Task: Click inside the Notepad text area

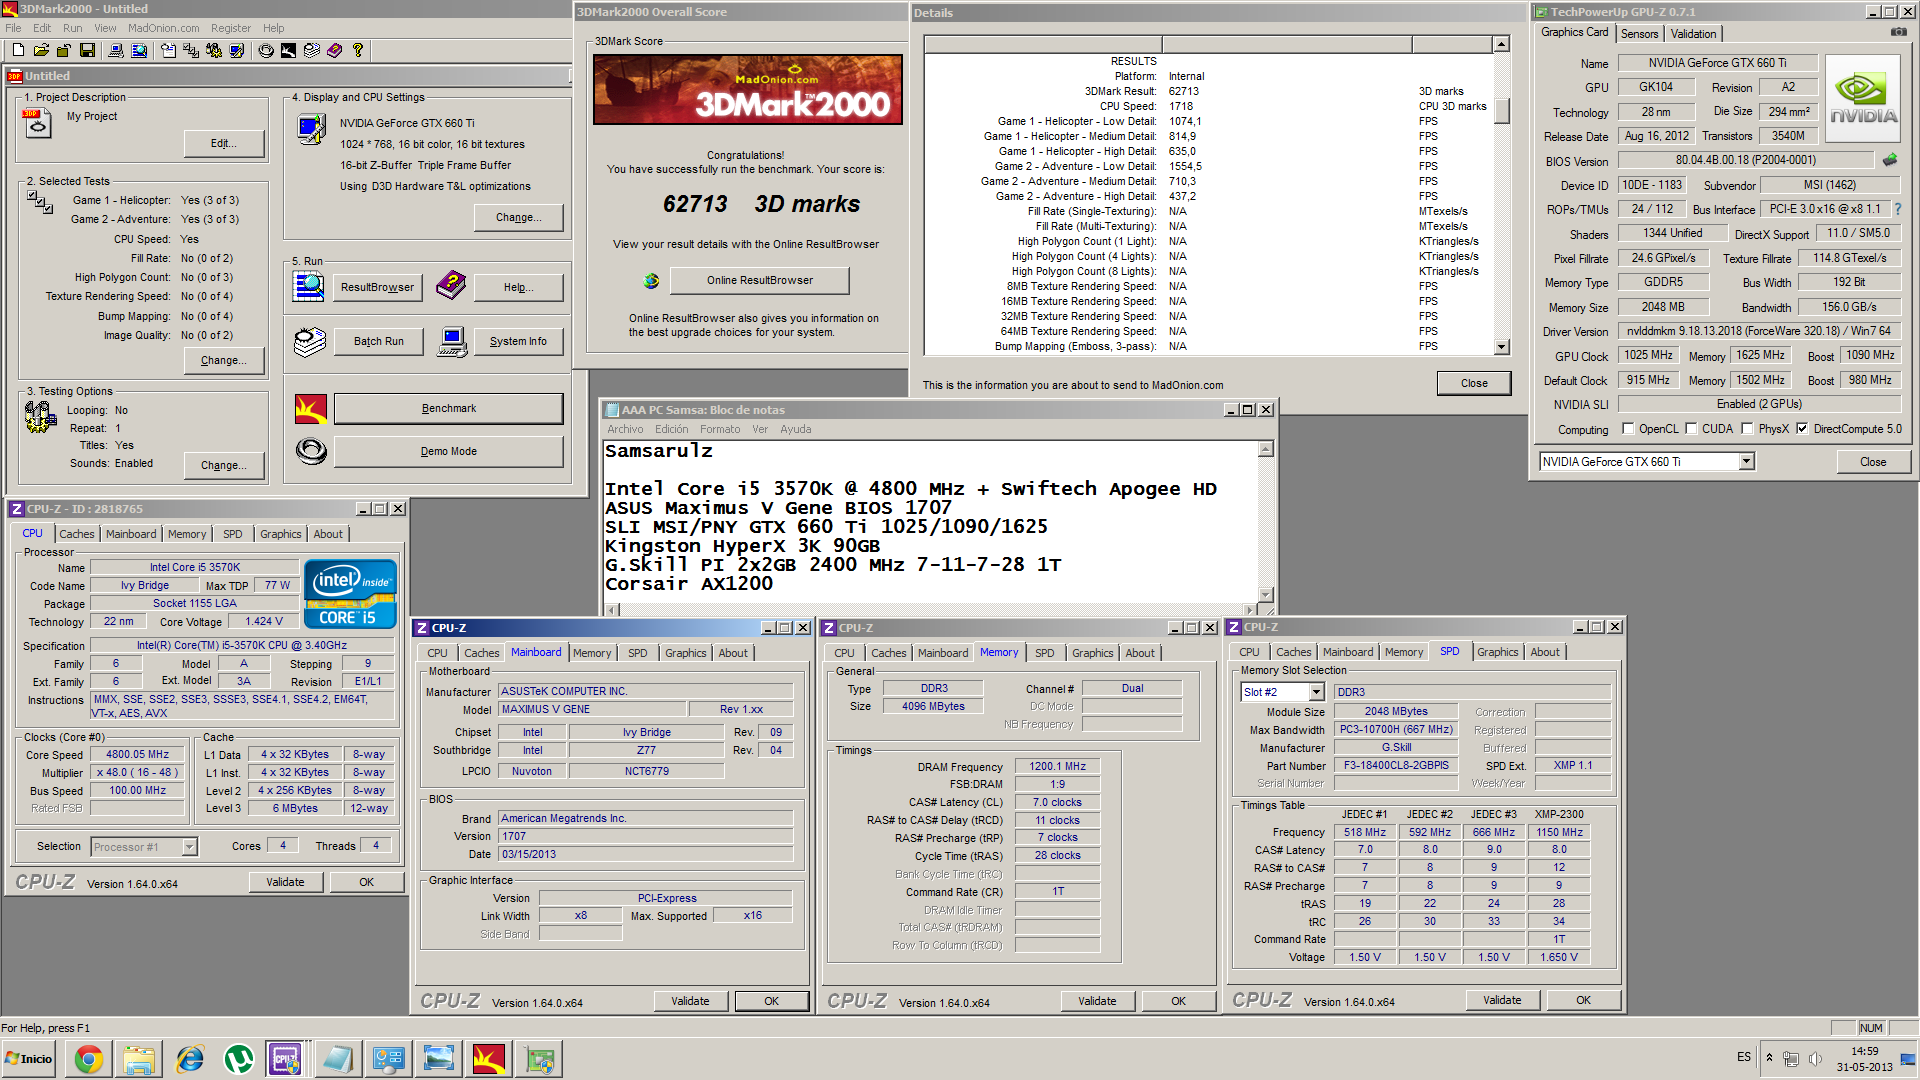Action: (930, 520)
